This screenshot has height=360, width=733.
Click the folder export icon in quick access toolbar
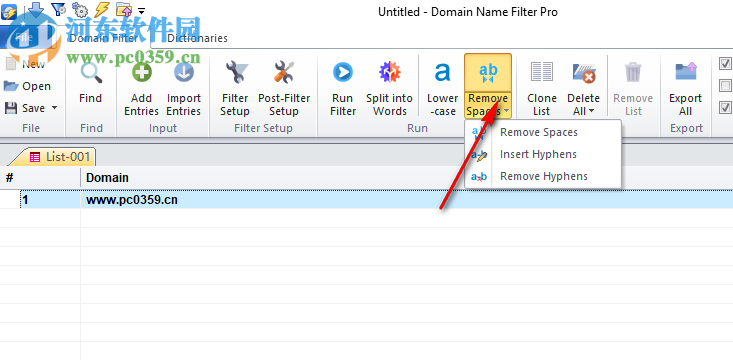pyautogui.click(x=123, y=9)
